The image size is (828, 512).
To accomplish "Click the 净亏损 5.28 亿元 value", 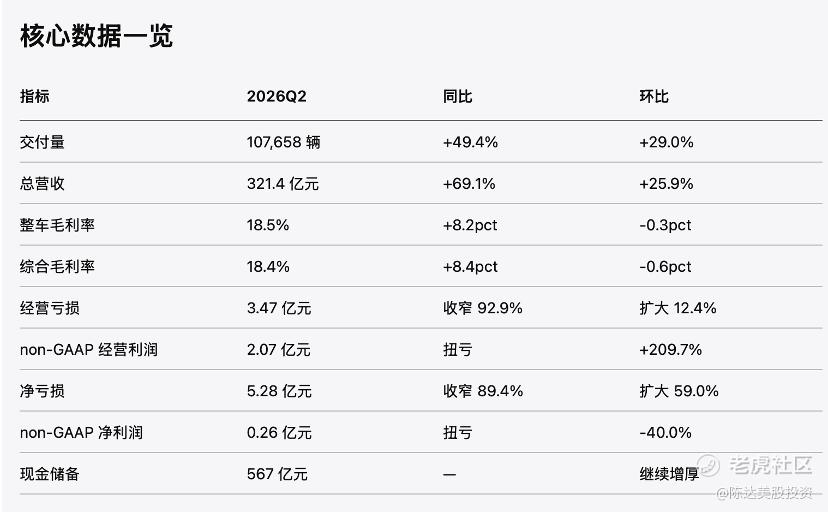I will pos(279,391).
